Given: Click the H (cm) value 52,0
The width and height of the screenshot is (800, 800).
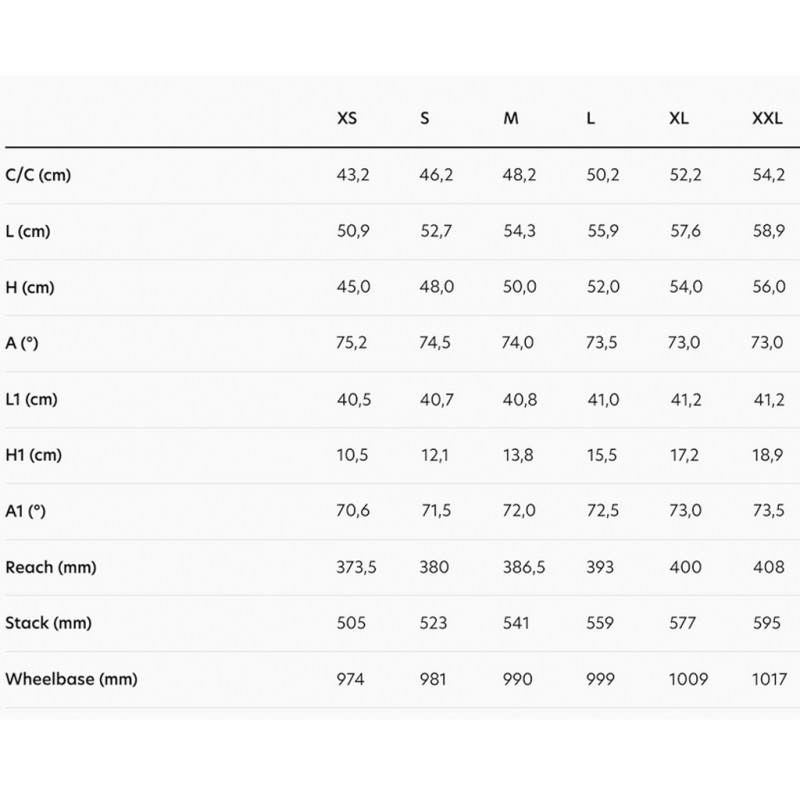Looking at the screenshot, I should point(603,287).
